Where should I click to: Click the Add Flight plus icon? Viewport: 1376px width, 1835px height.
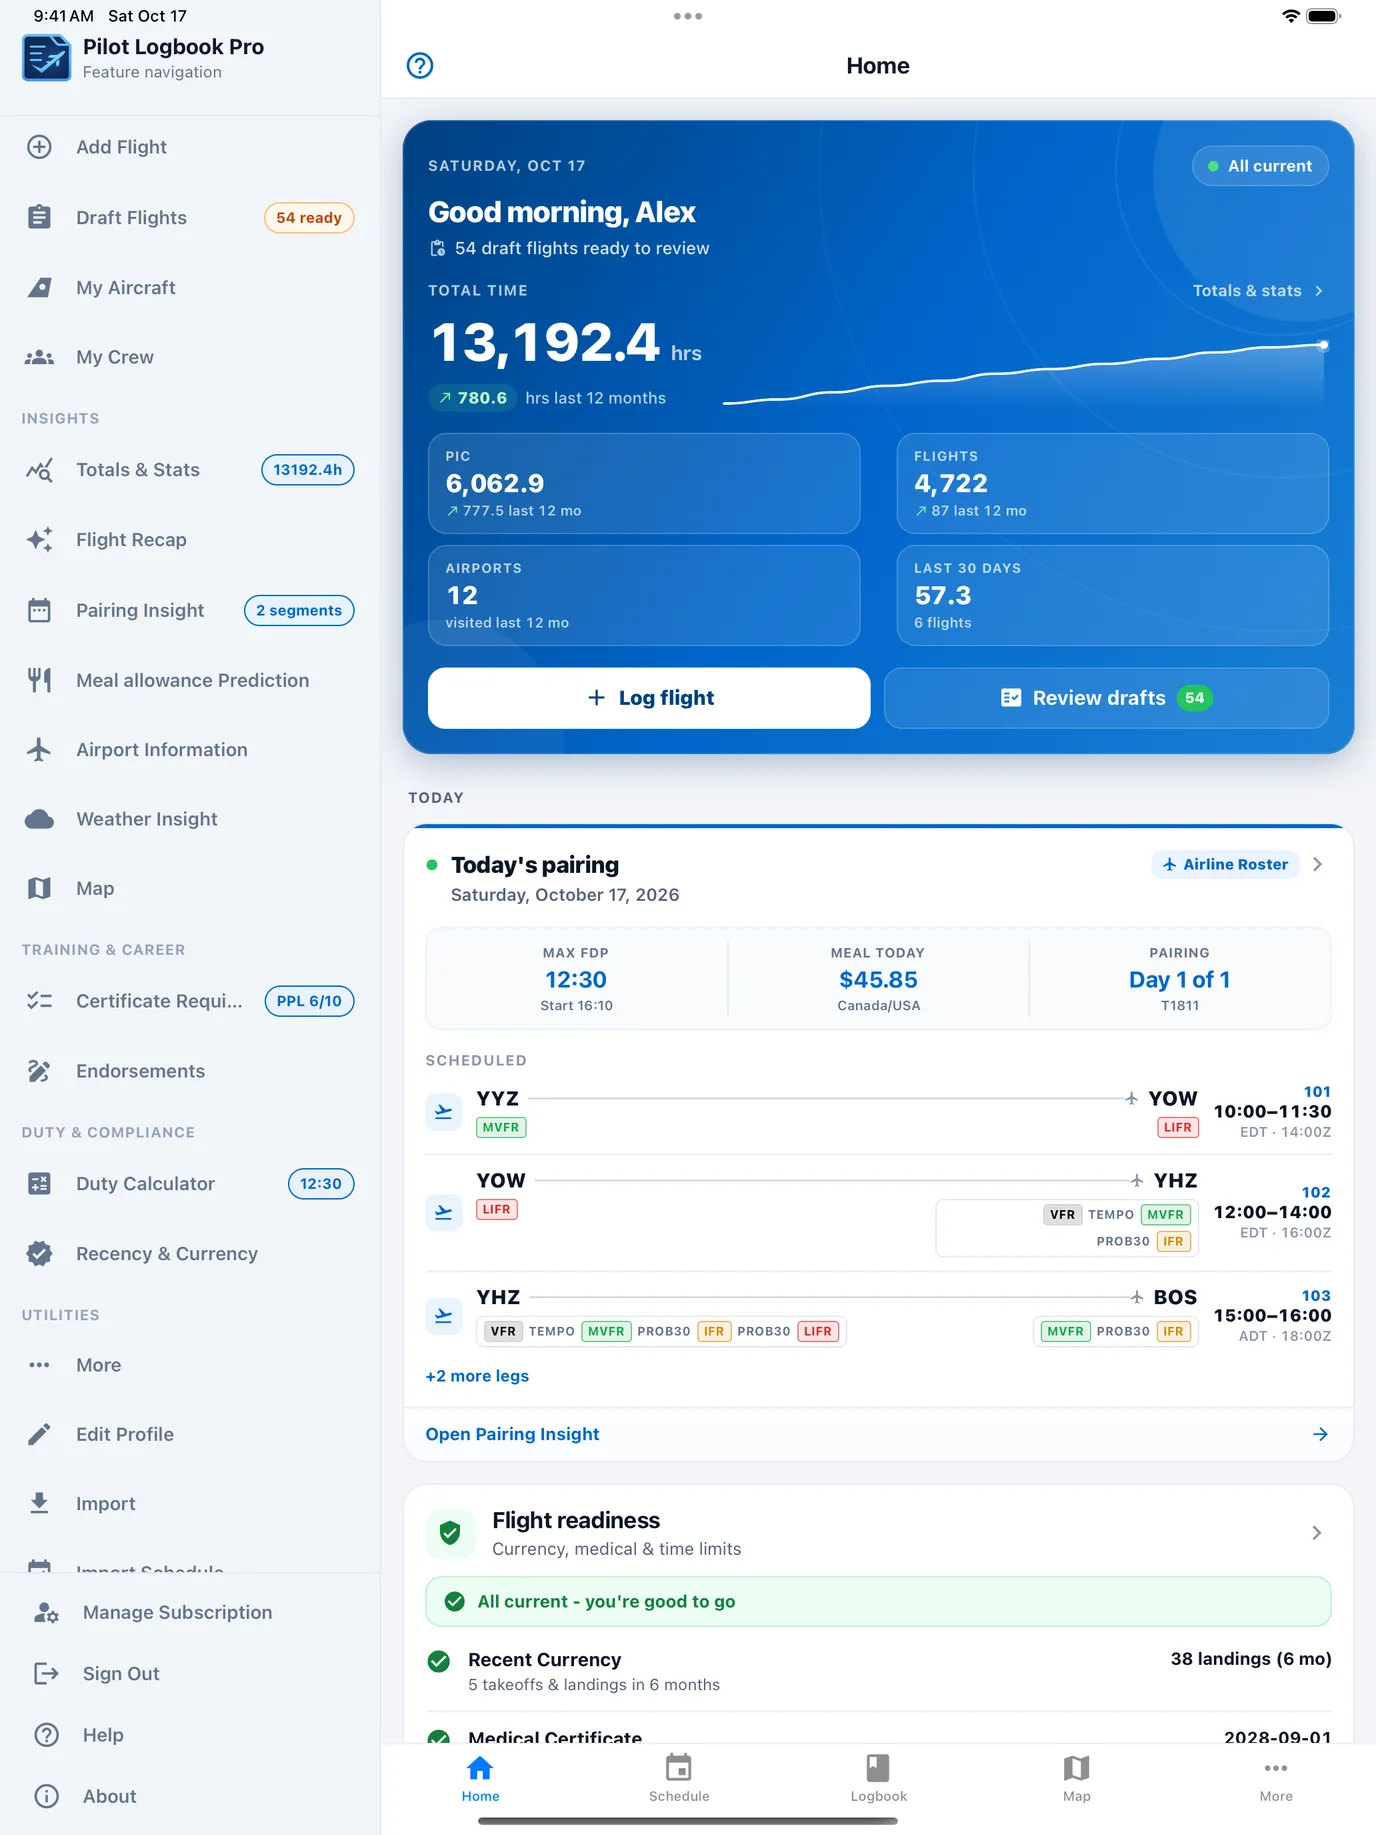(39, 147)
